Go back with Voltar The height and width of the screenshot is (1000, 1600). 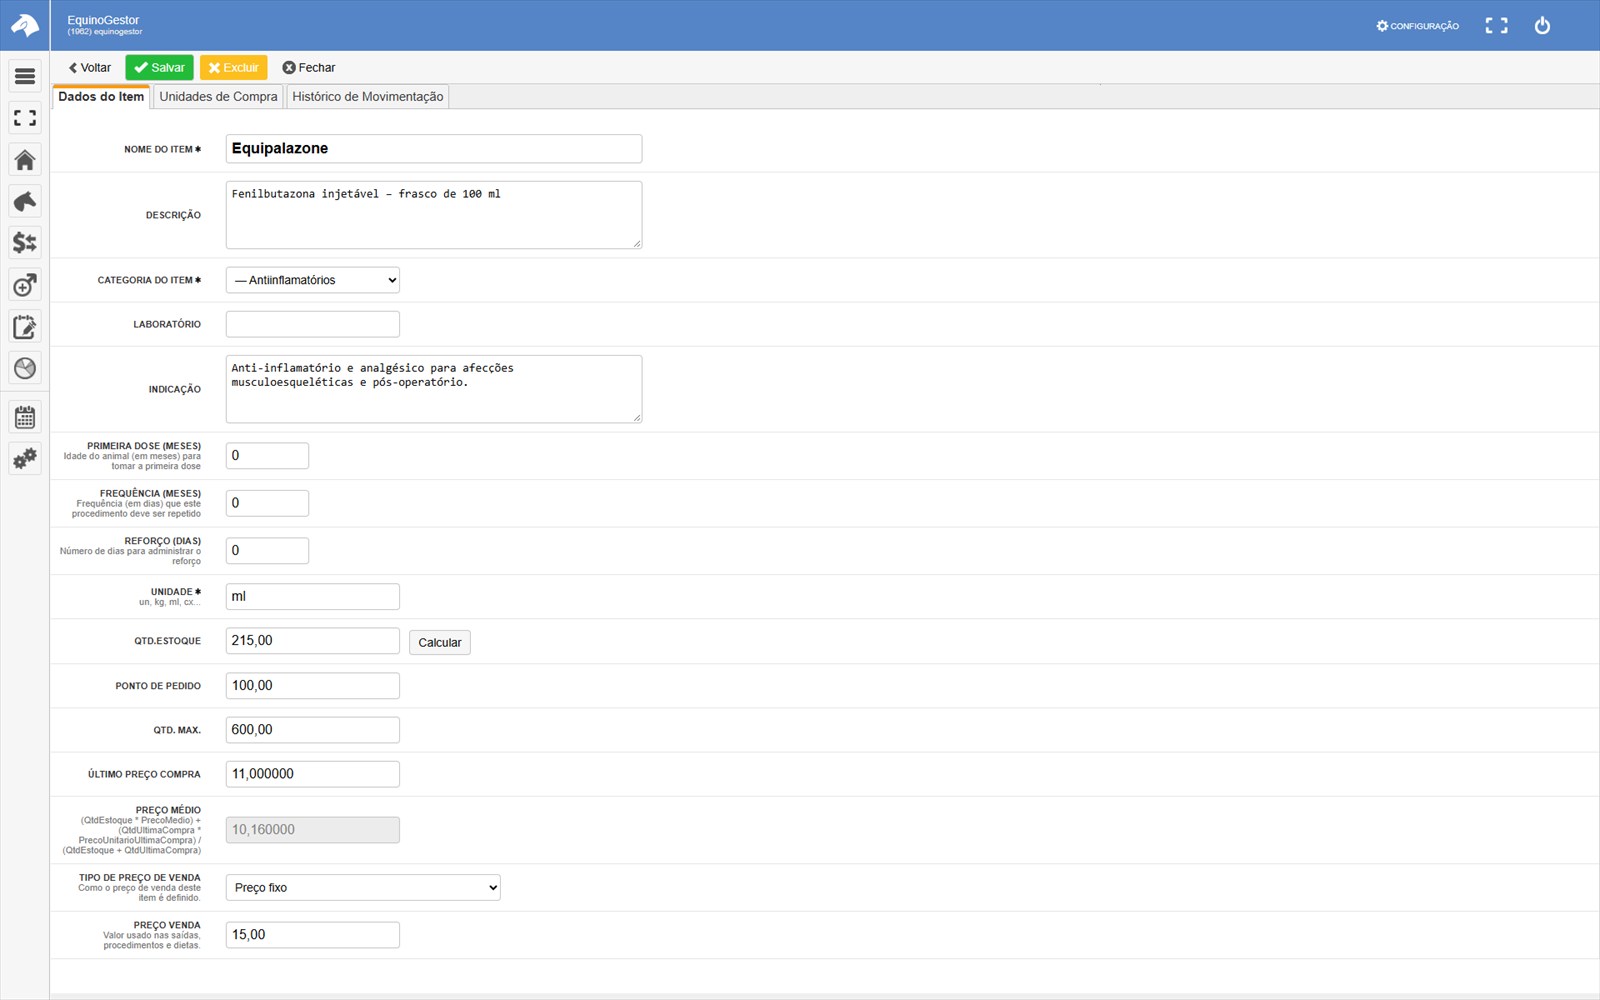click(90, 68)
